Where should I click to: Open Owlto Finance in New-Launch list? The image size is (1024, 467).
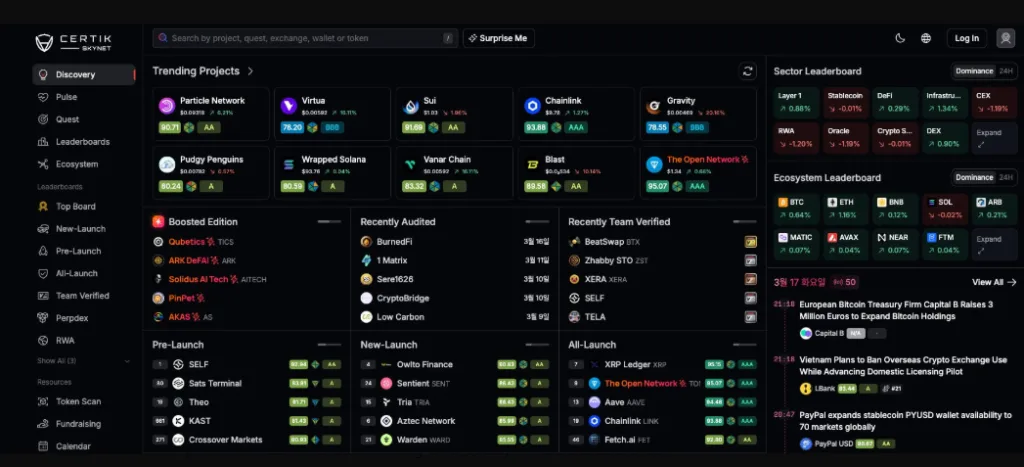pos(455,364)
